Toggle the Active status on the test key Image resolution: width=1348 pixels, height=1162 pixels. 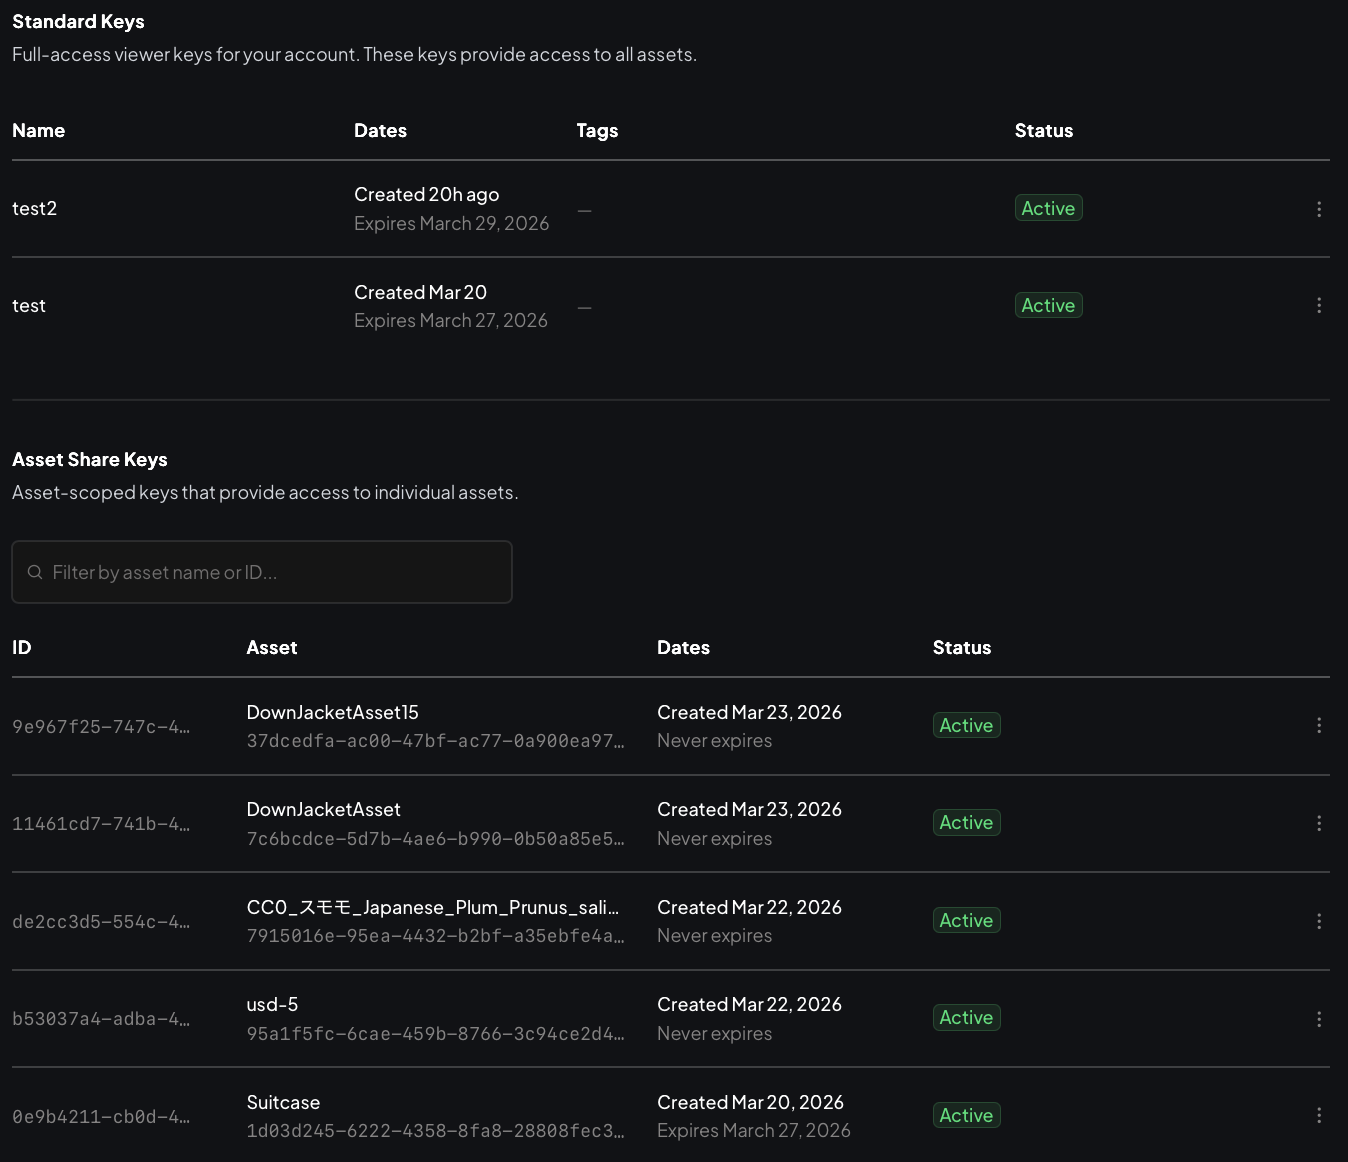pos(1048,304)
